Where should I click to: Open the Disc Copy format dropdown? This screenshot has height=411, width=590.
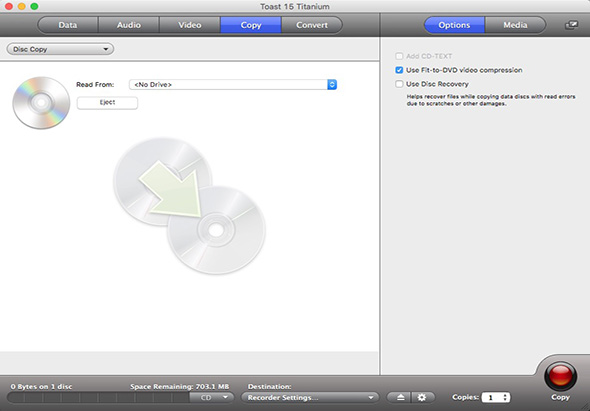[60, 49]
